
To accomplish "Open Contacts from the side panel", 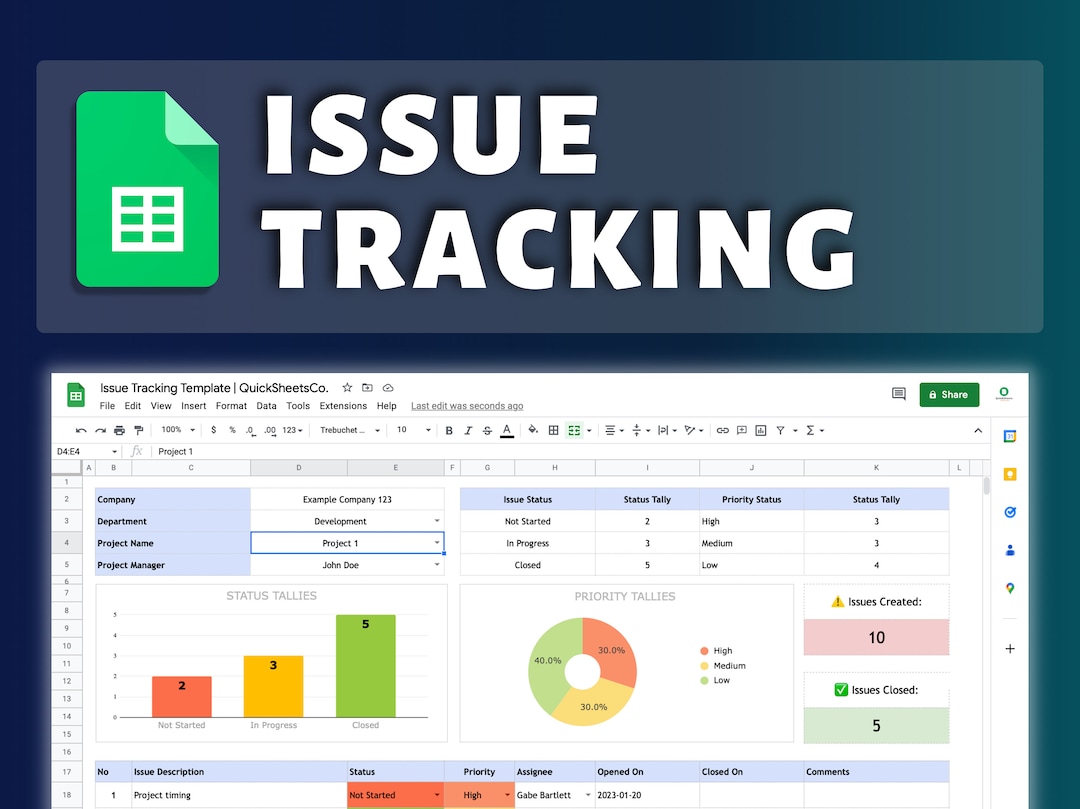I will click(x=1009, y=550).
